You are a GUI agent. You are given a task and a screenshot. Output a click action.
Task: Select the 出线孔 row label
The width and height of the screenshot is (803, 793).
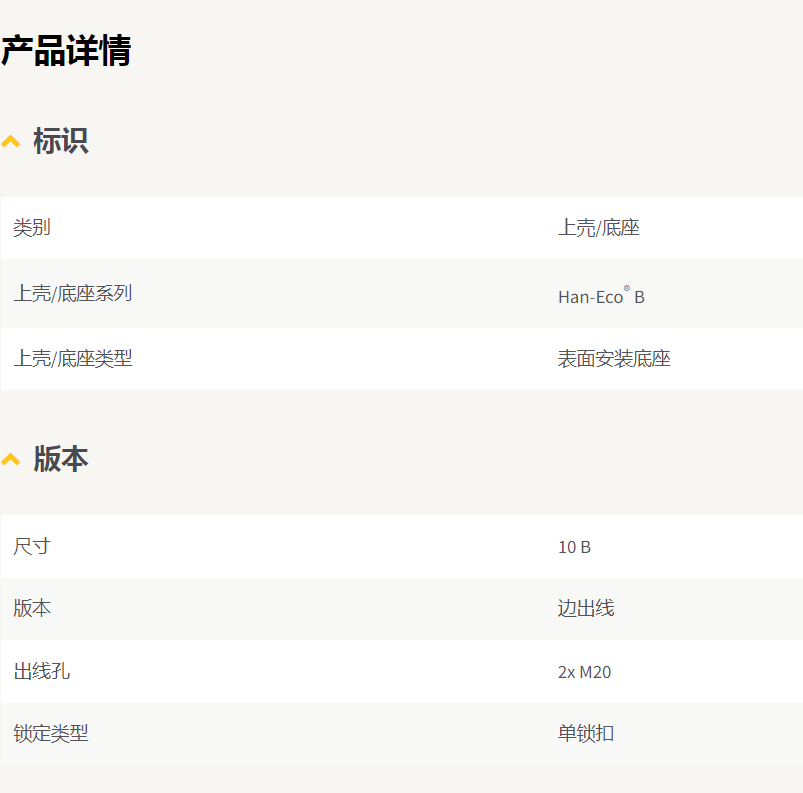click(x=41, y=672)
